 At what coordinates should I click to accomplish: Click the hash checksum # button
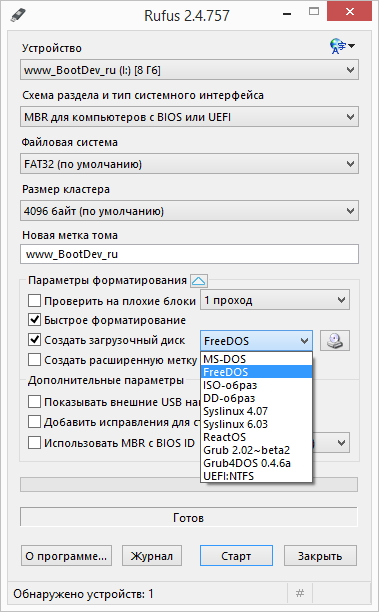tap(300, 594)
